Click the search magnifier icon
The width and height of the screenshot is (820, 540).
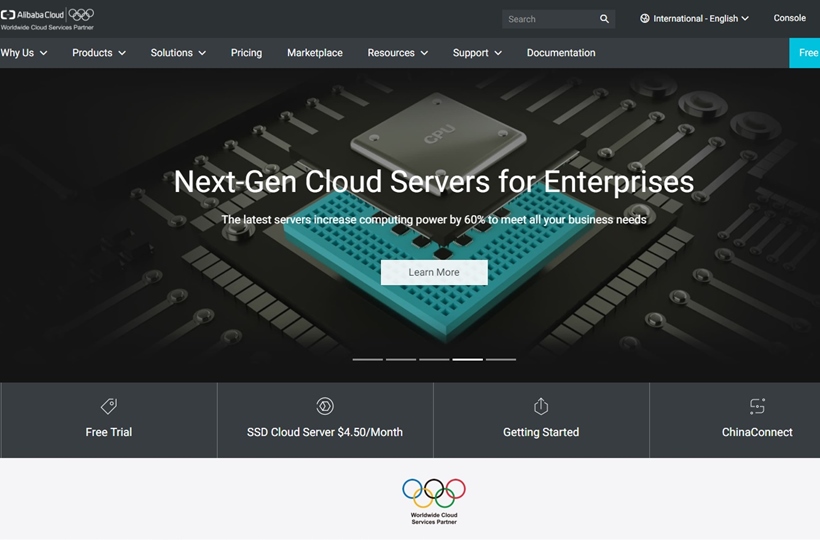(604, 19)
